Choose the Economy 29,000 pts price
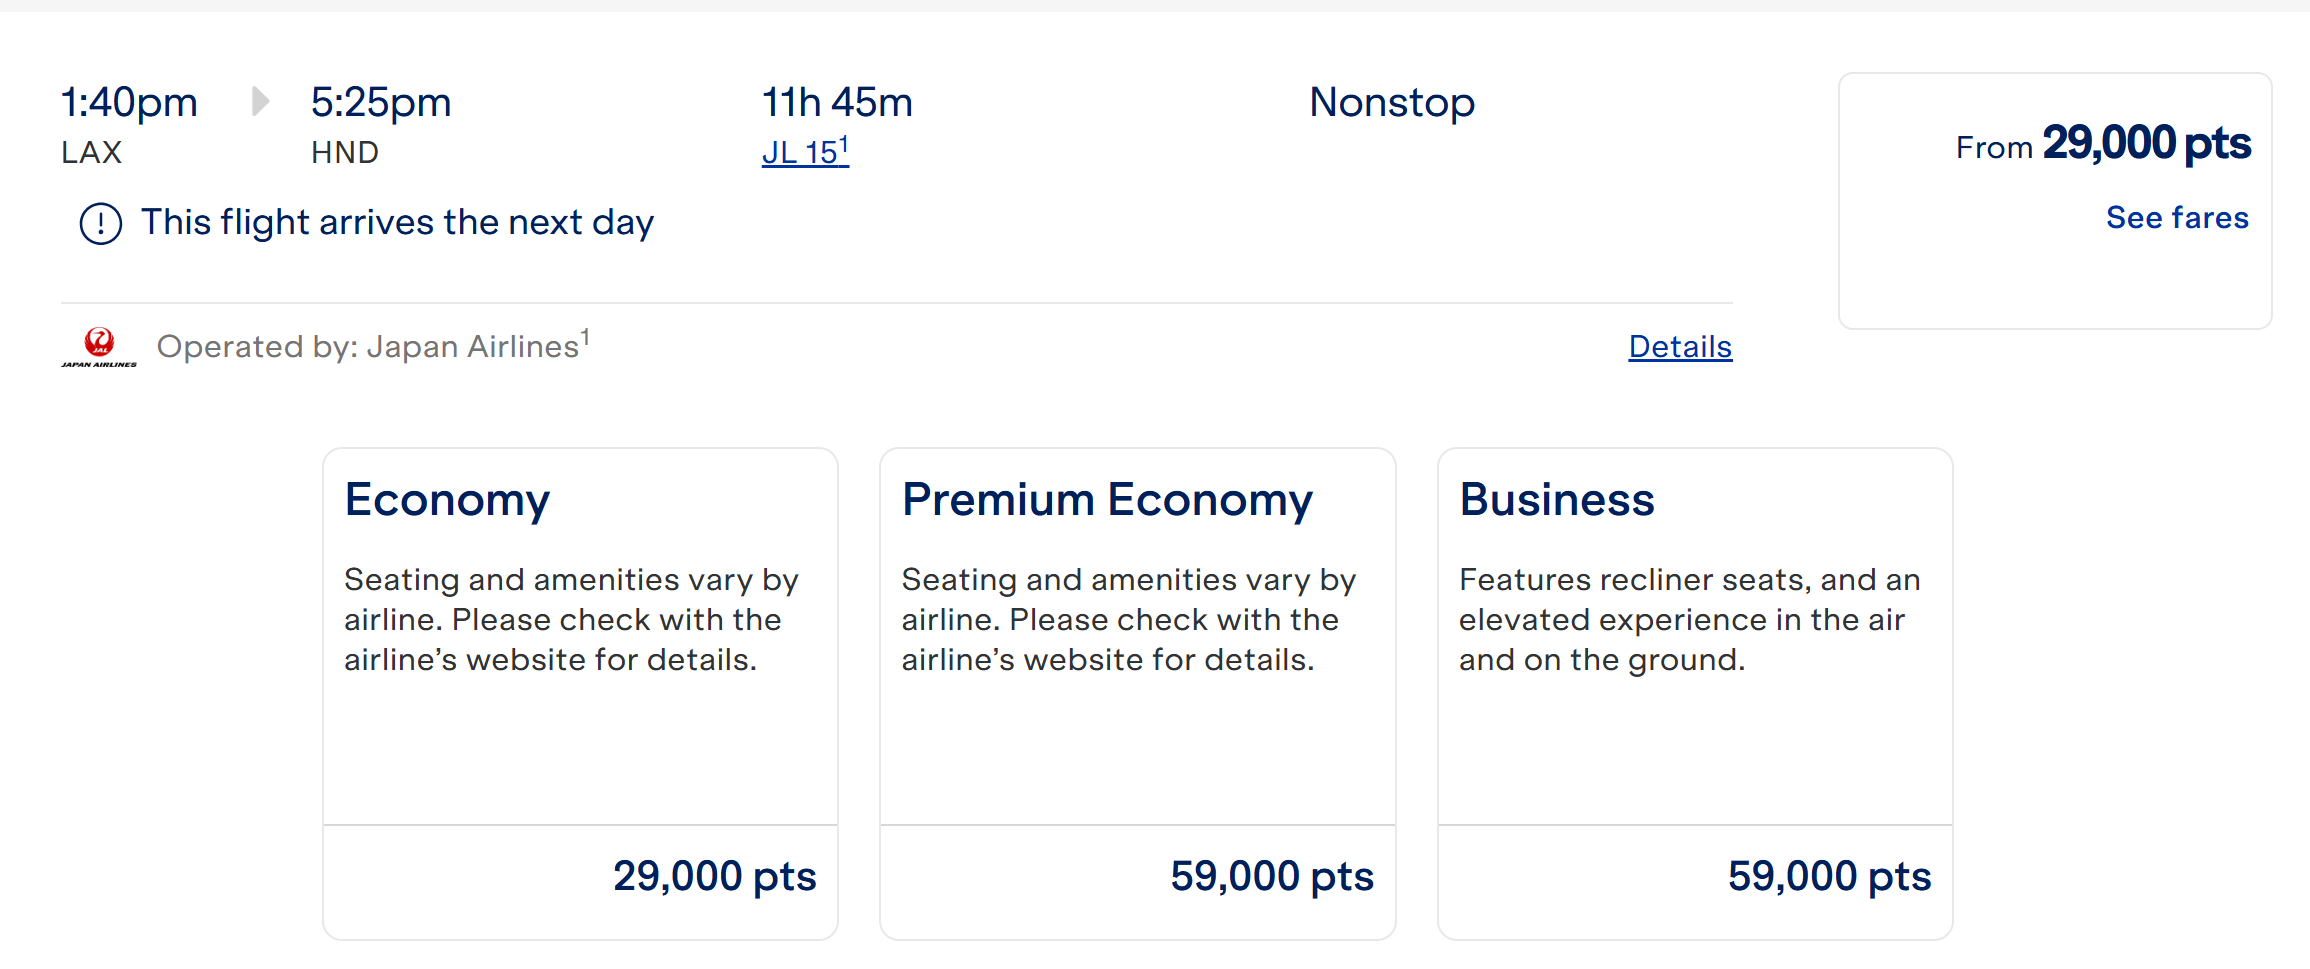Screen dimensions: 2310x969 tap(714, 877)
